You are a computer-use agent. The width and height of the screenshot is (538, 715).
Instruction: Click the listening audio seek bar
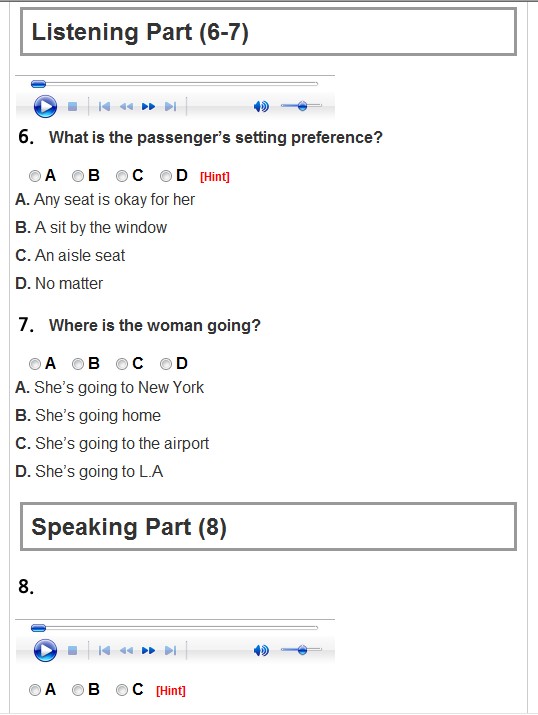[174, 84]
